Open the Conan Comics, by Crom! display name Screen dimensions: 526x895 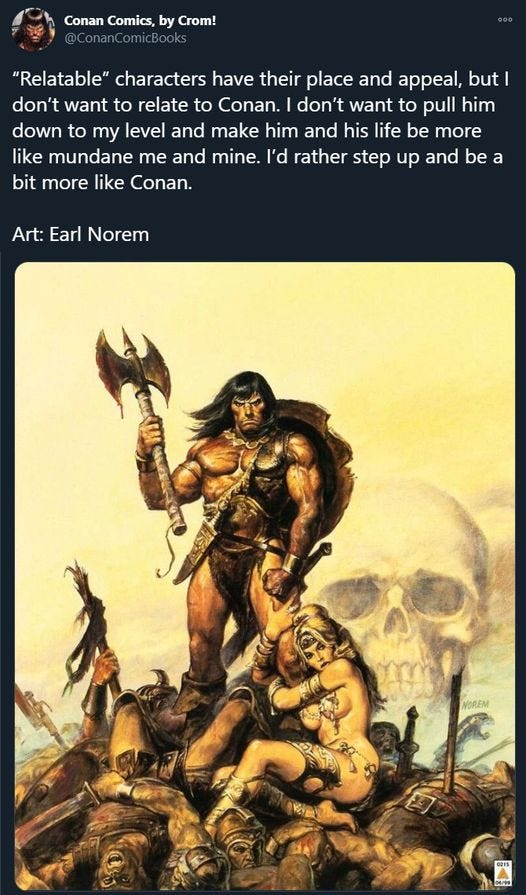[x=140, y=21]
